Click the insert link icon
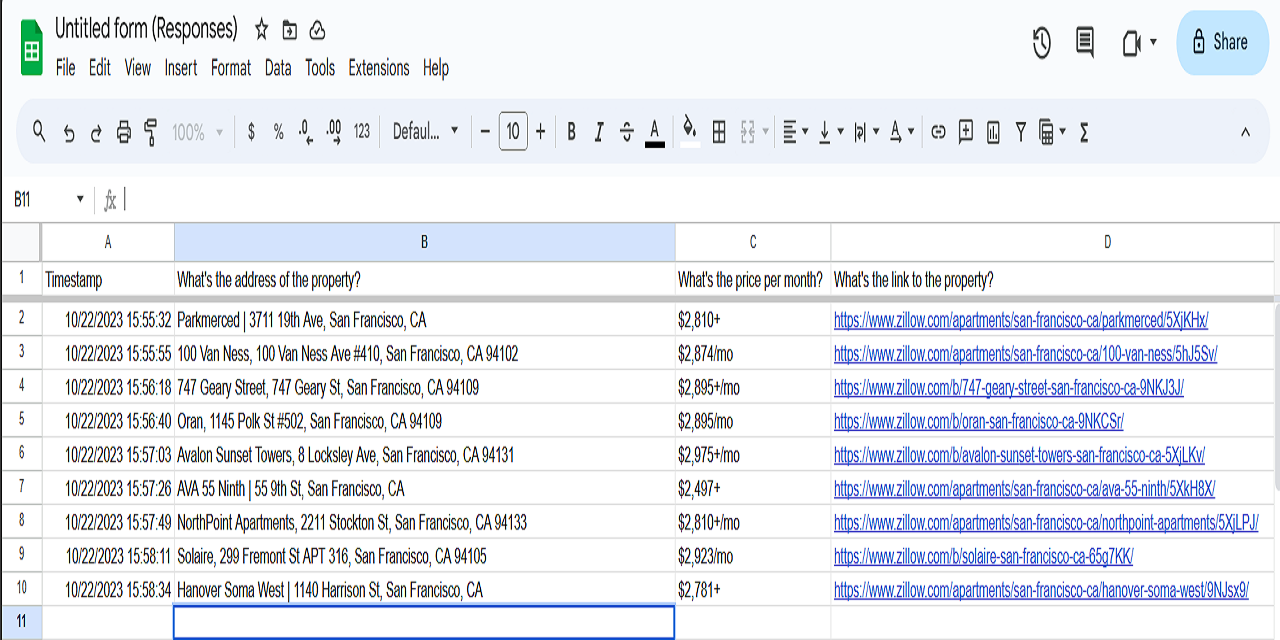Image resolution: width=1280 pixels, height=640 pixels. pyautogui.click(x=938, y=131)
